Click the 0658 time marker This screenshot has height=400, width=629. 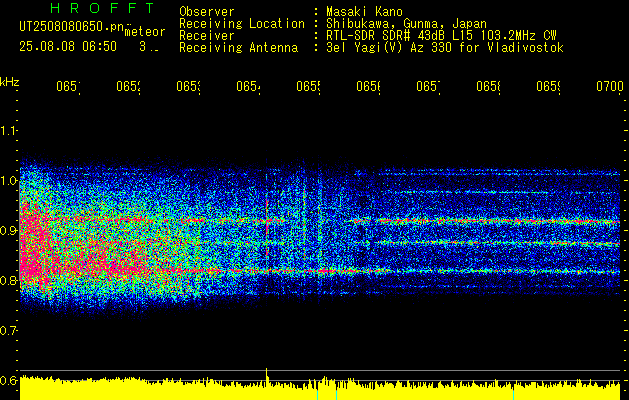coord(489,86)
